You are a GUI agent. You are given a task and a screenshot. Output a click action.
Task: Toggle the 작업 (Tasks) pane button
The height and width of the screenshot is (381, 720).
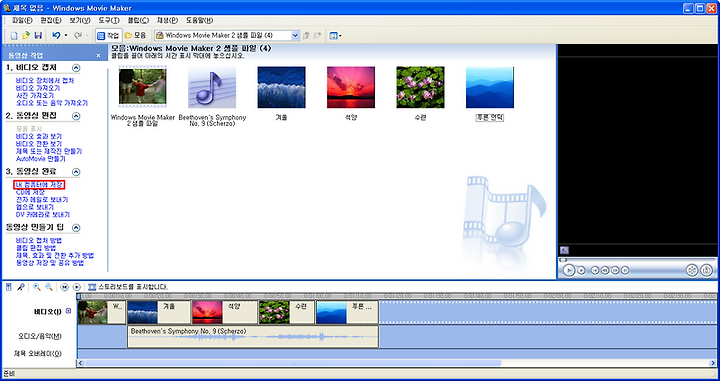pos(108,35)
